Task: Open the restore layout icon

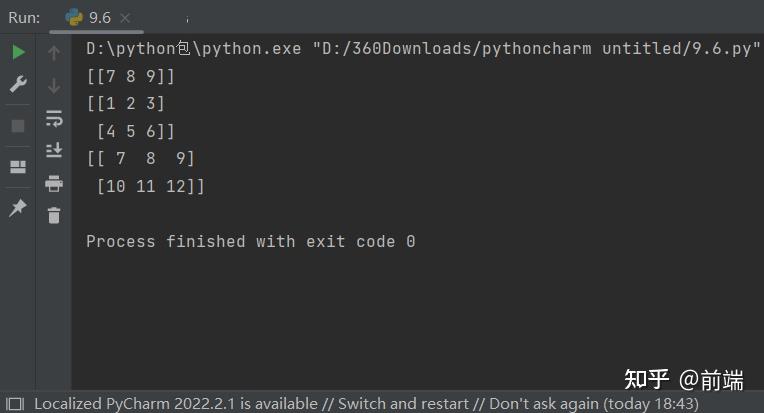Action: [x=18, y=167]
